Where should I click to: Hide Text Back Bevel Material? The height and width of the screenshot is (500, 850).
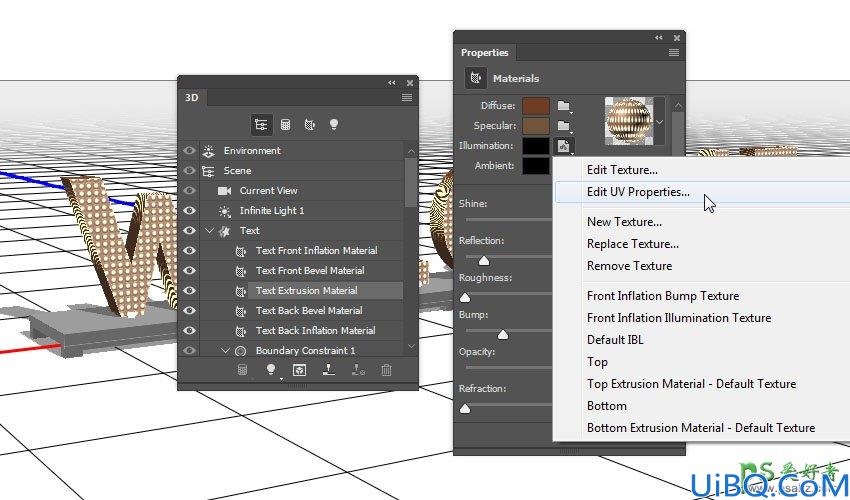[189, 311]
